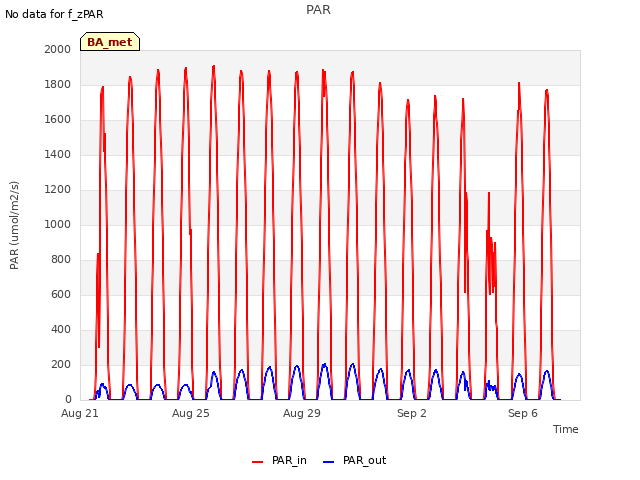Click the 1600 y-axis tick label
This screenshot has height=480, width=640.
[x=58, y=120]
